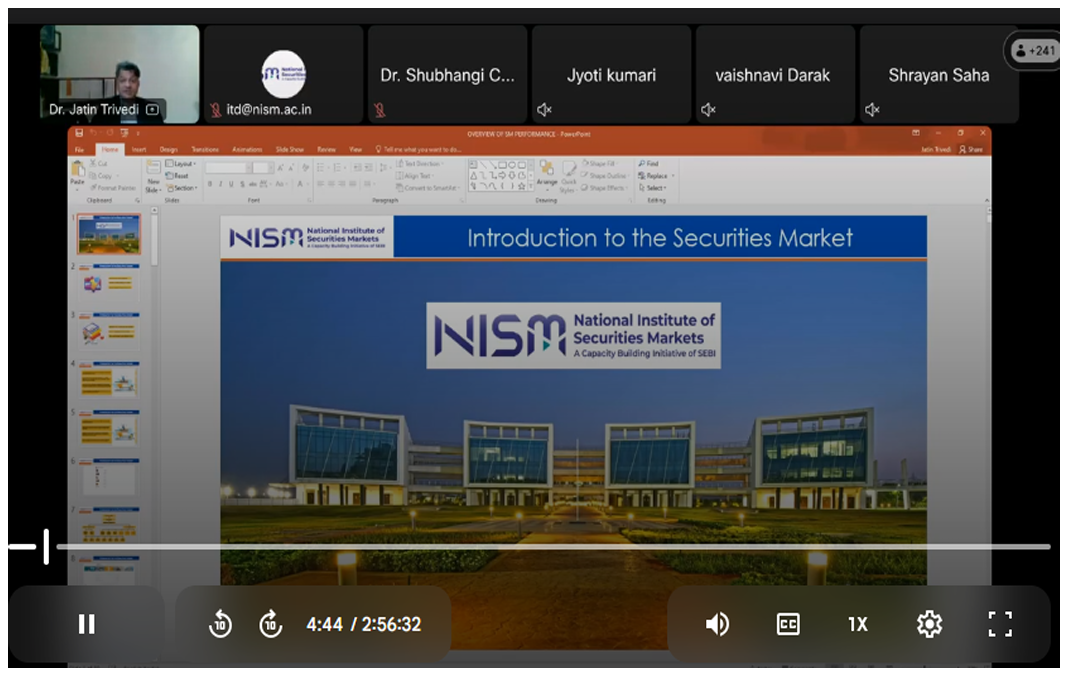Select the Shrayan Saha participant tile
The width and height of the screenshot is (1066, 678).
pyautogui.click(x=939, y=74)
